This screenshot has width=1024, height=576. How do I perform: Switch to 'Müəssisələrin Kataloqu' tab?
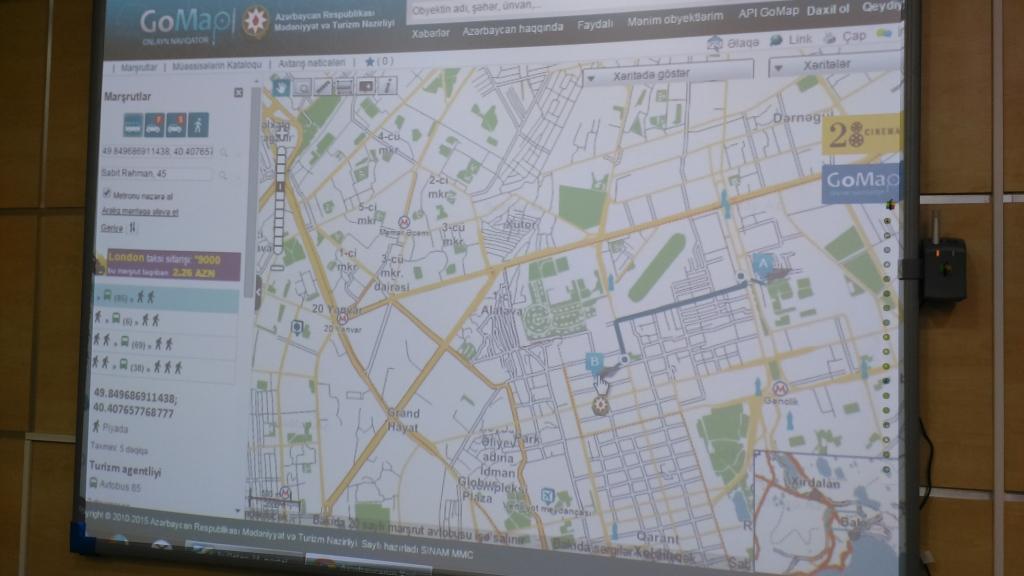(x=217, y=65)
